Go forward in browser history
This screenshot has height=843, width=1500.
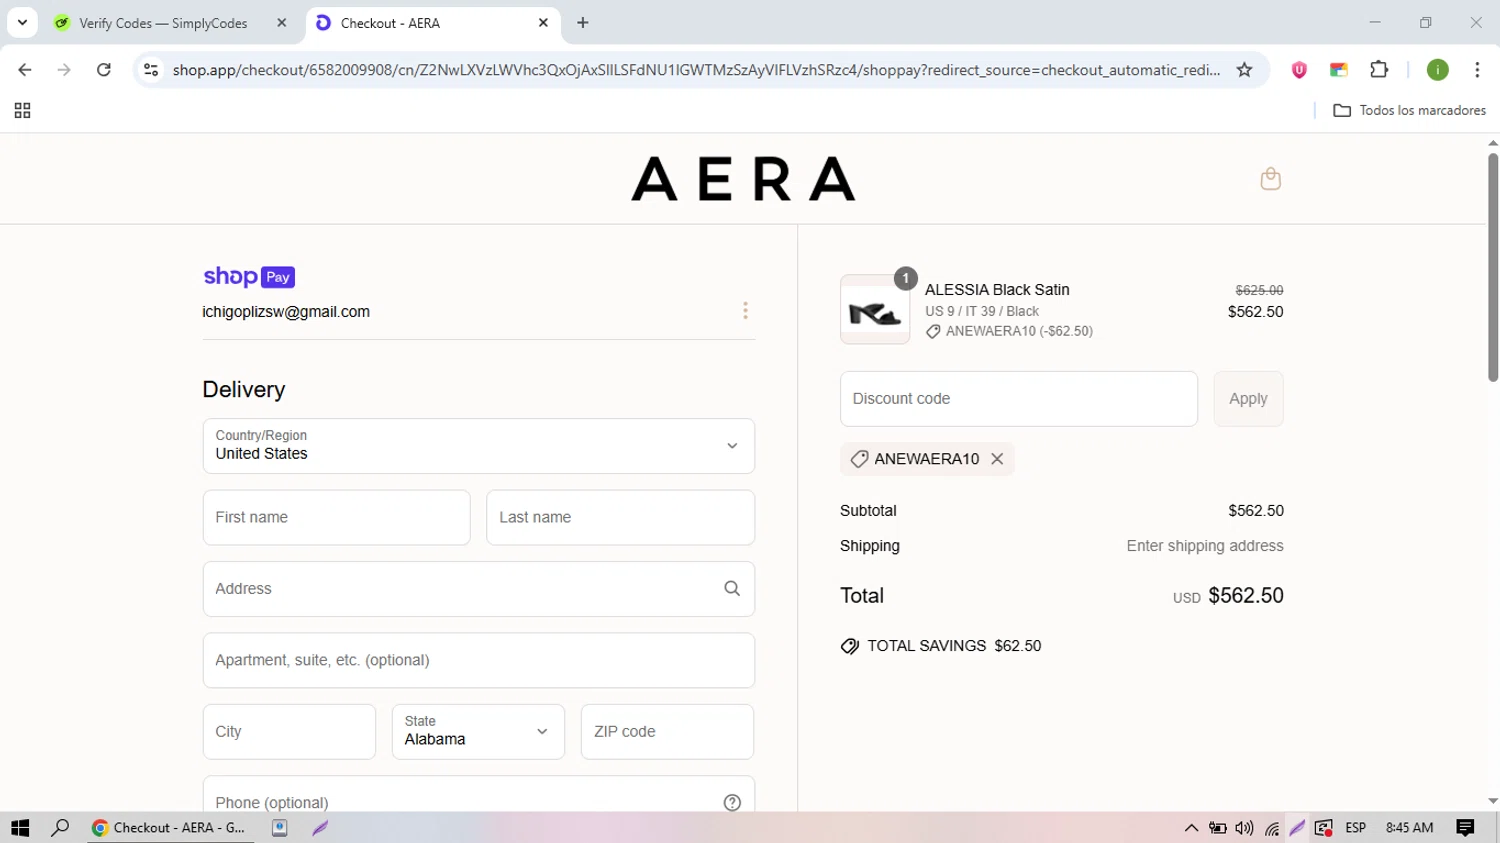64,70
